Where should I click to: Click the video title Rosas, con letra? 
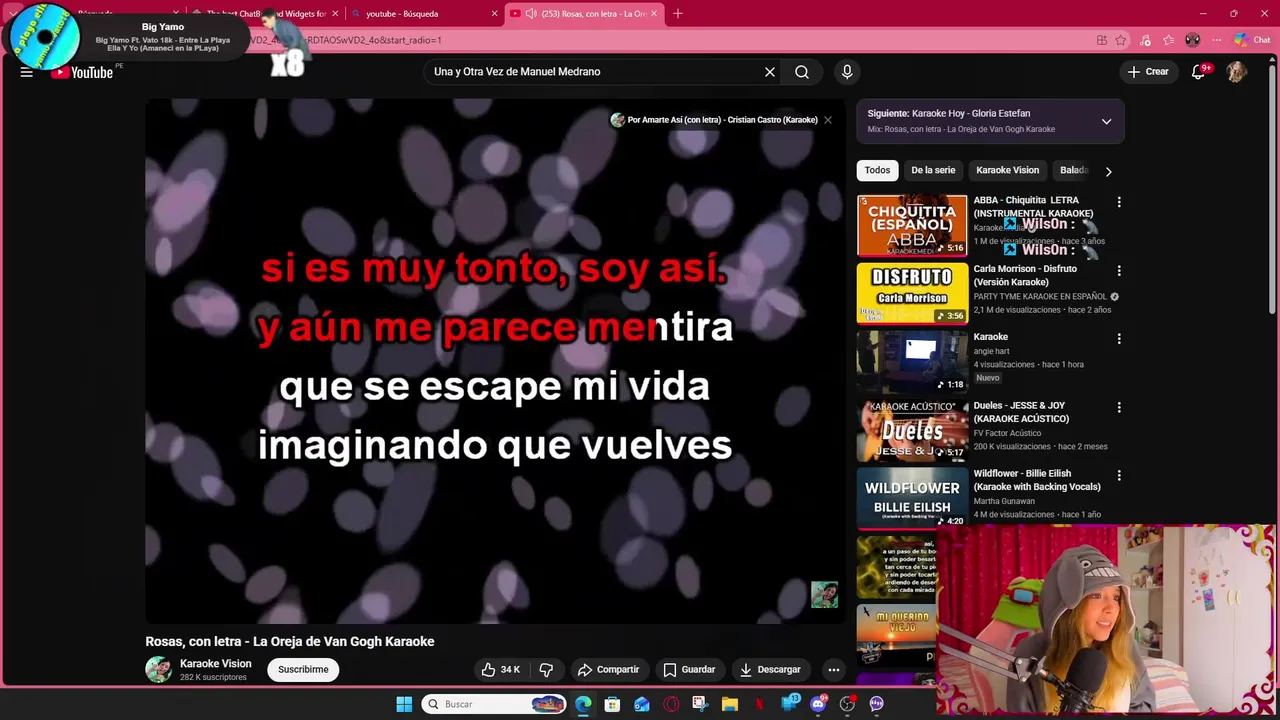click(290, 642)
